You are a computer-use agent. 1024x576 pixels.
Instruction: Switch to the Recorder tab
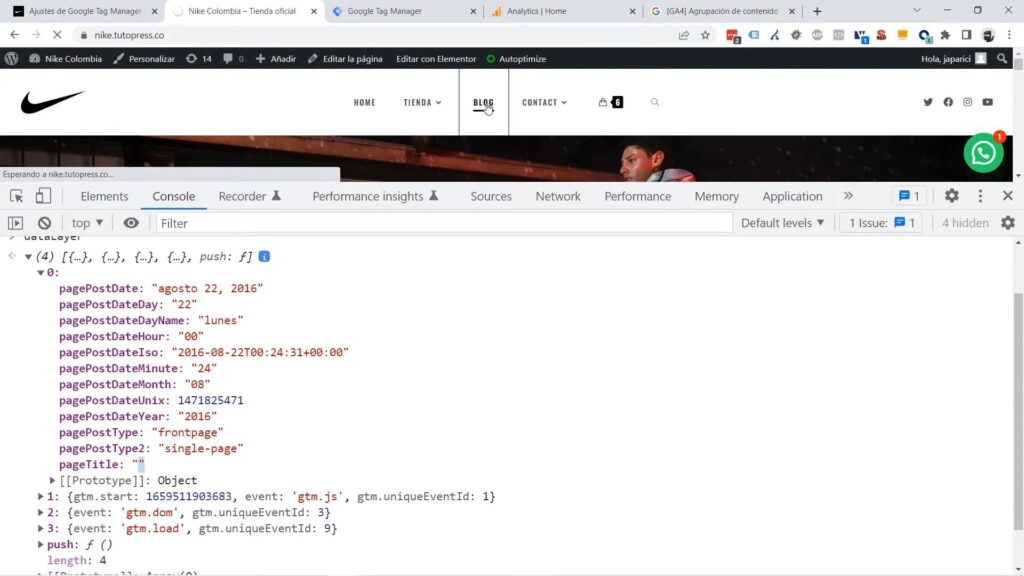pos(249,196)
